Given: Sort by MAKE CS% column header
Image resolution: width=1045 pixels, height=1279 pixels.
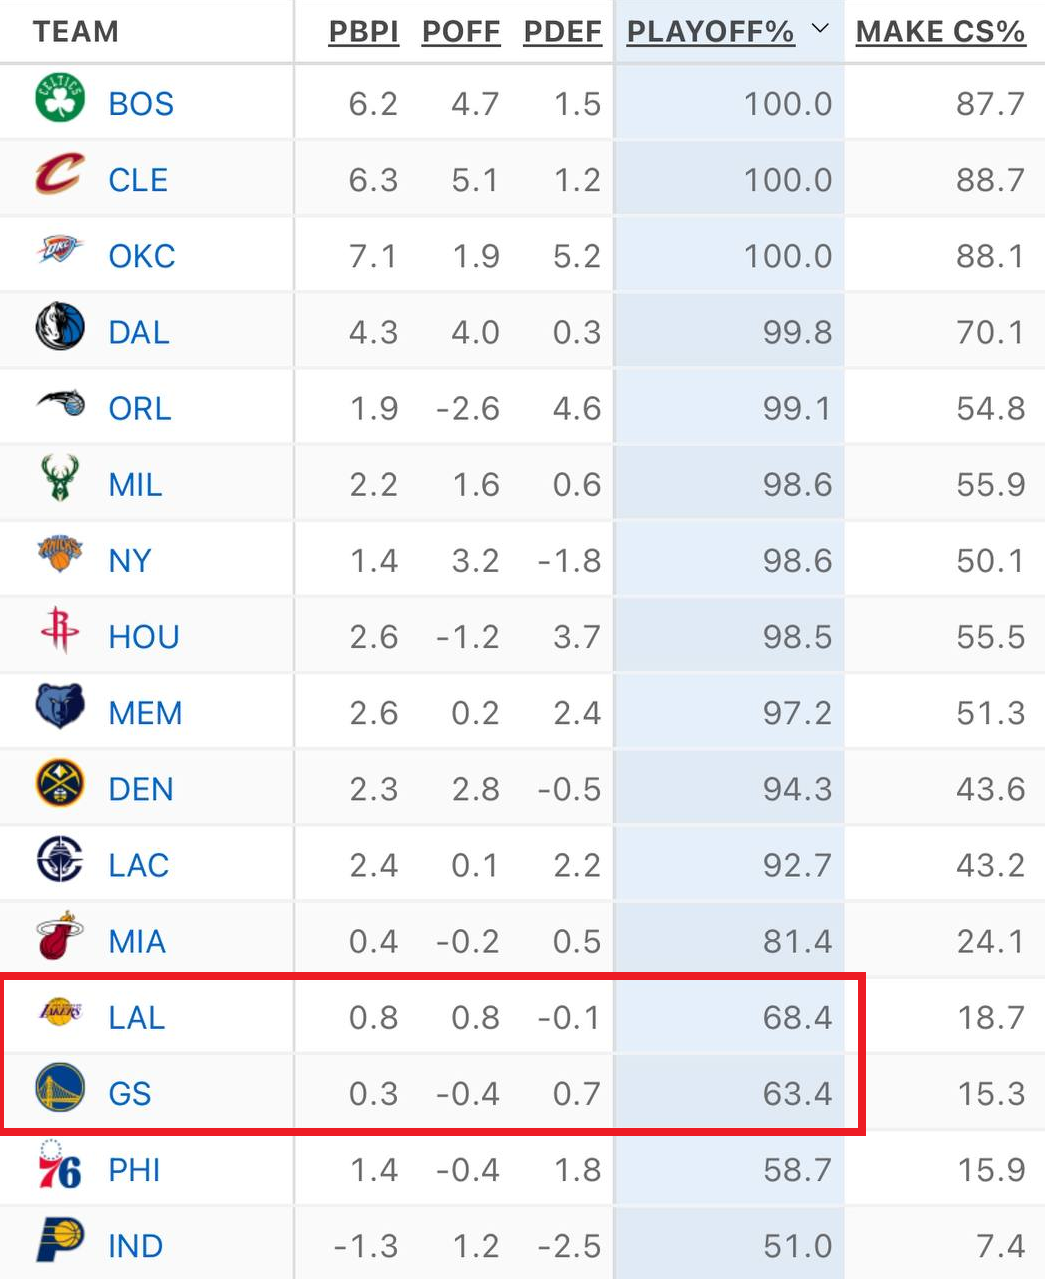Looking at the screenshot, I should click(x=940, y=32).
